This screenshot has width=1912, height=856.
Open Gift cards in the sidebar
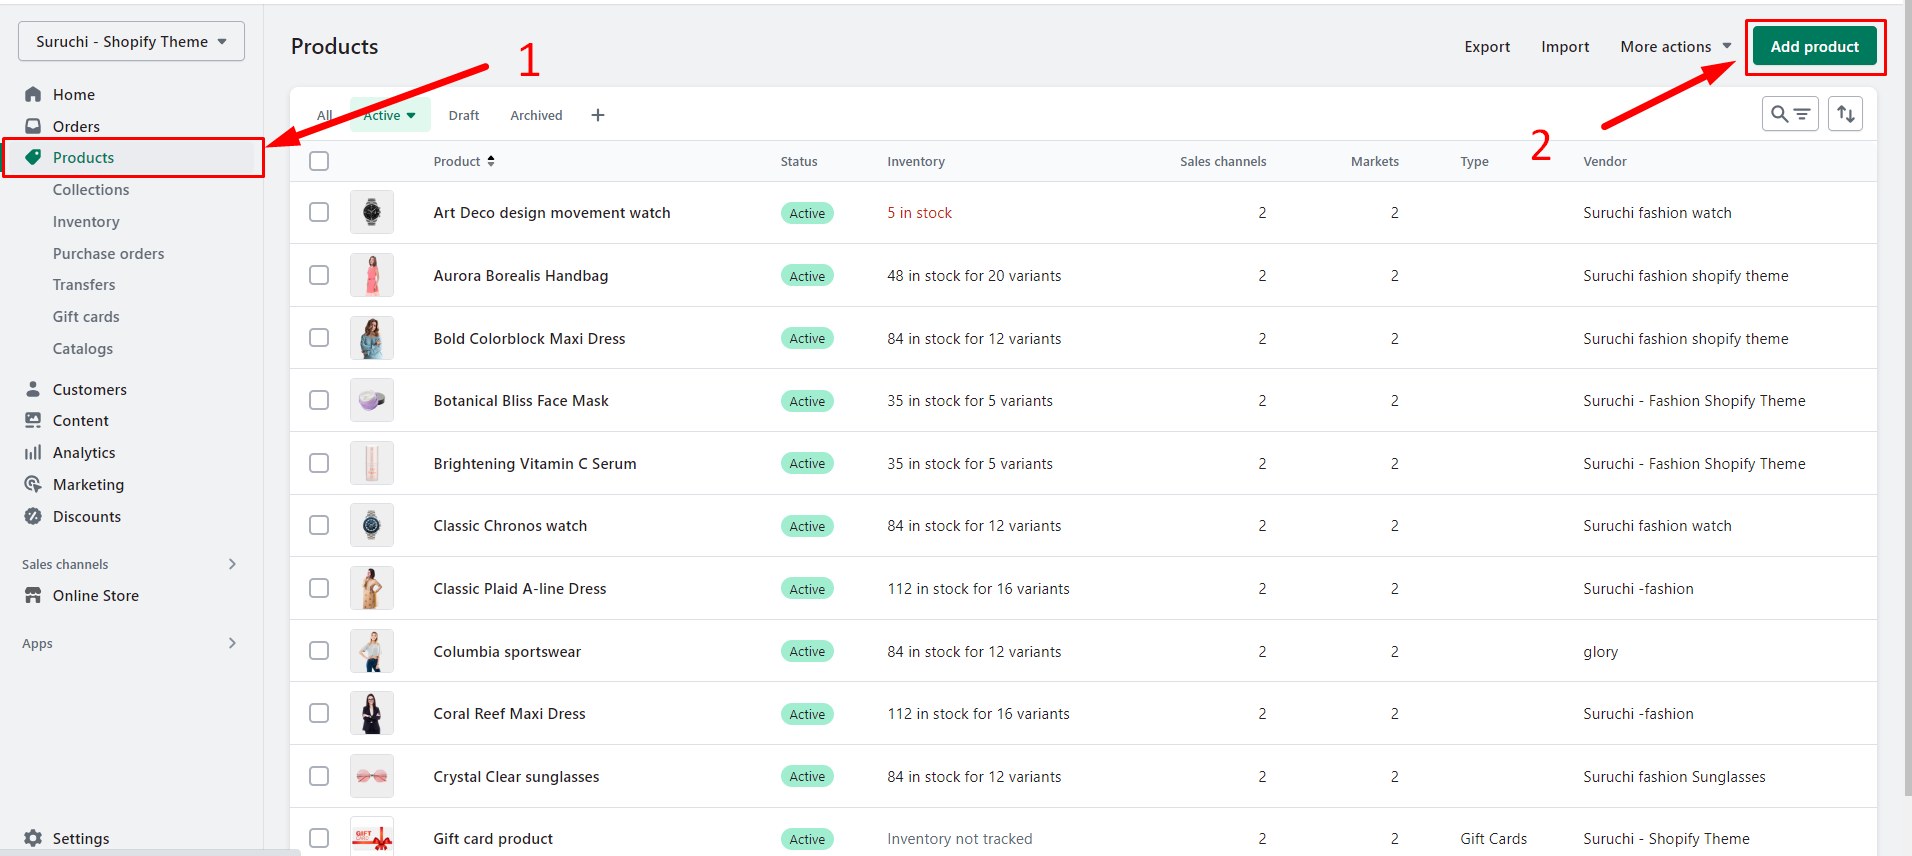86,316
